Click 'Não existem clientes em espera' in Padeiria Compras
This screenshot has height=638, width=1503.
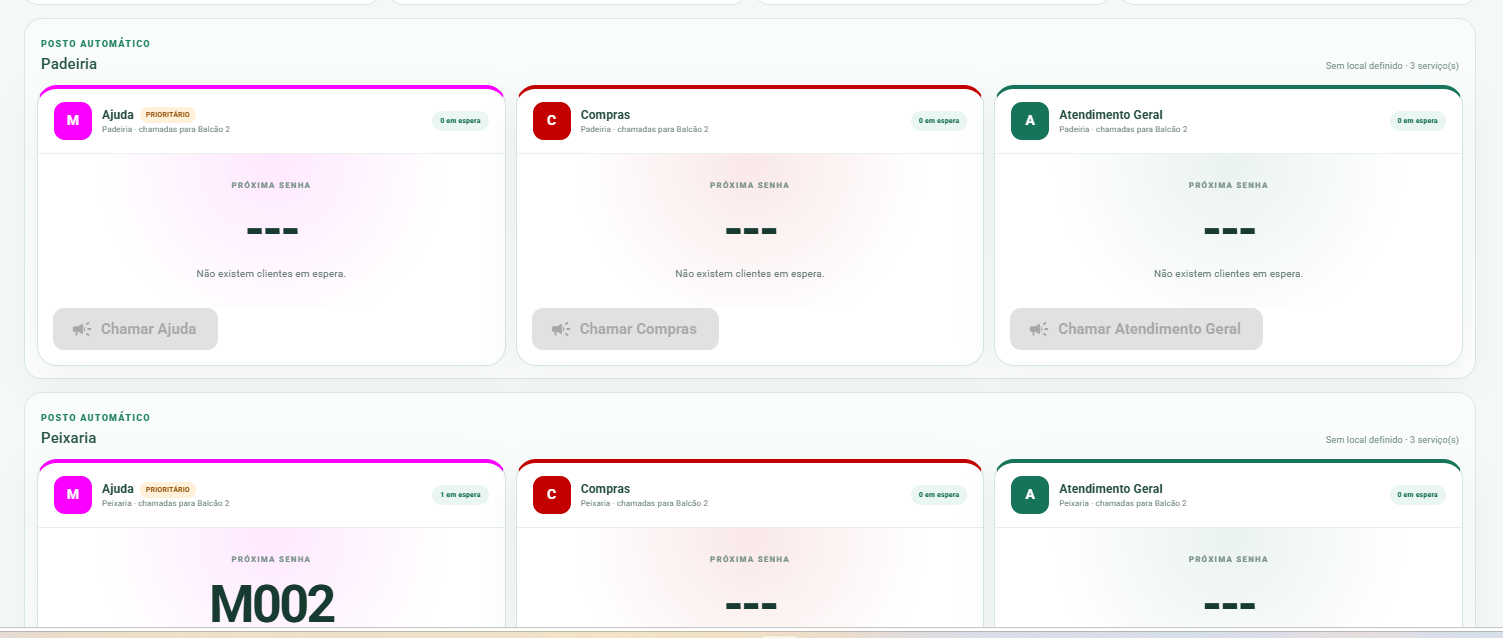(750, 274)
